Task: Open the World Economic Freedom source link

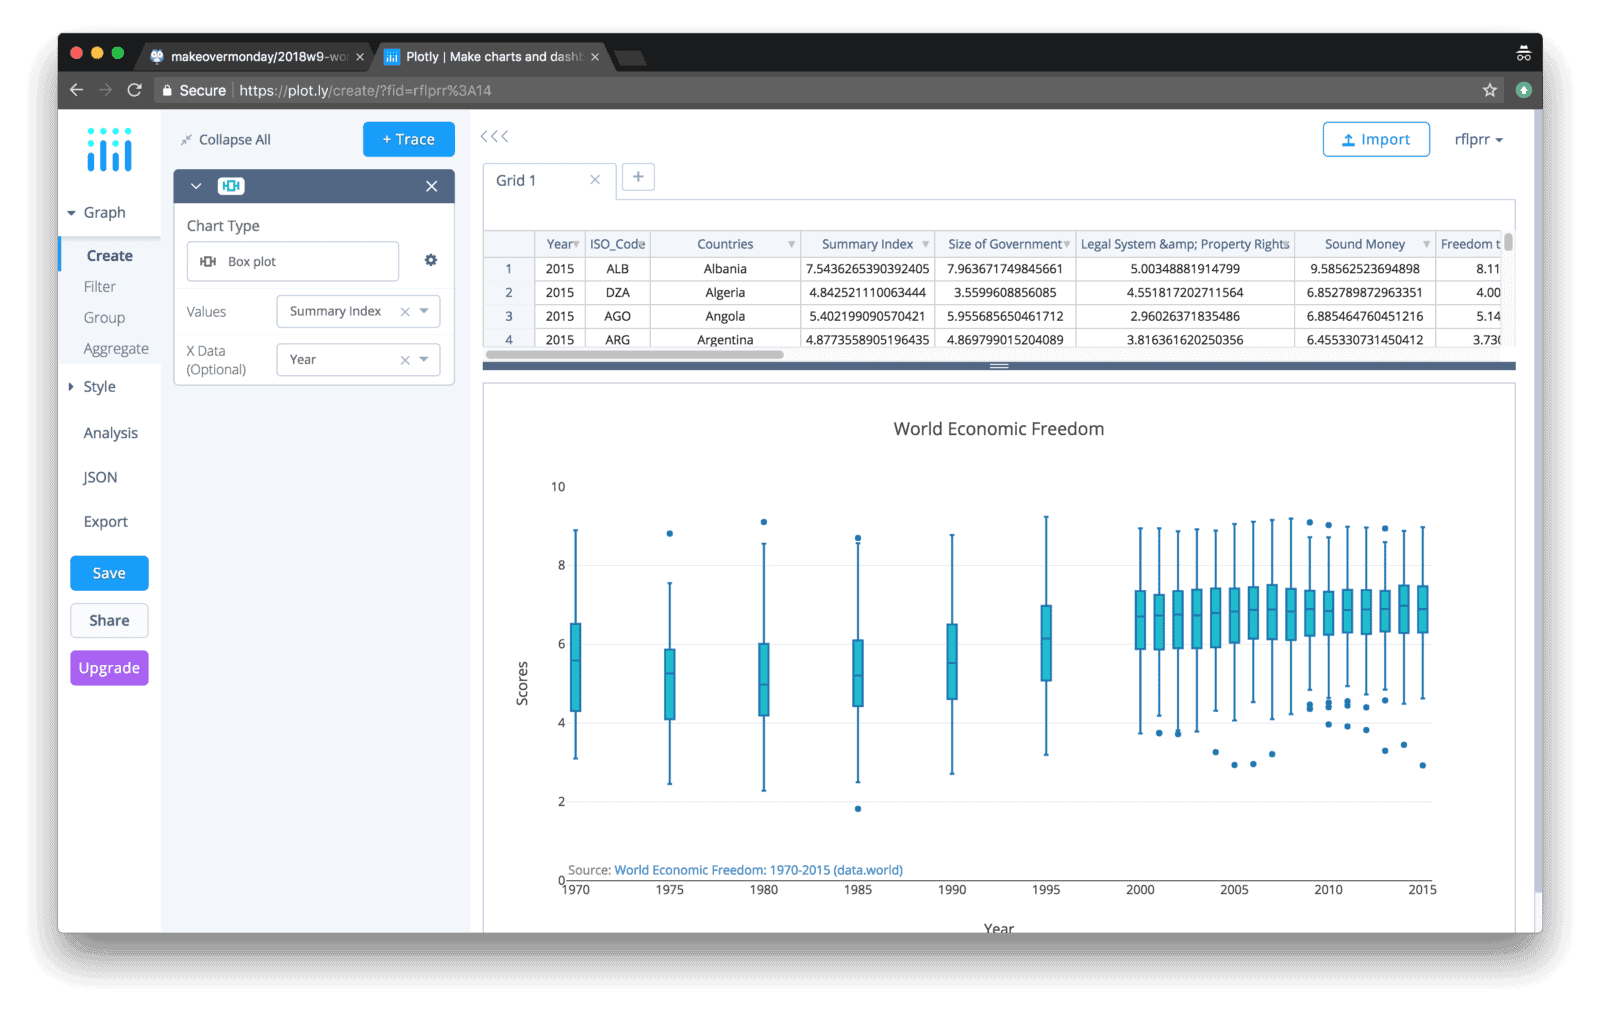Action: (x=758, y=870)
